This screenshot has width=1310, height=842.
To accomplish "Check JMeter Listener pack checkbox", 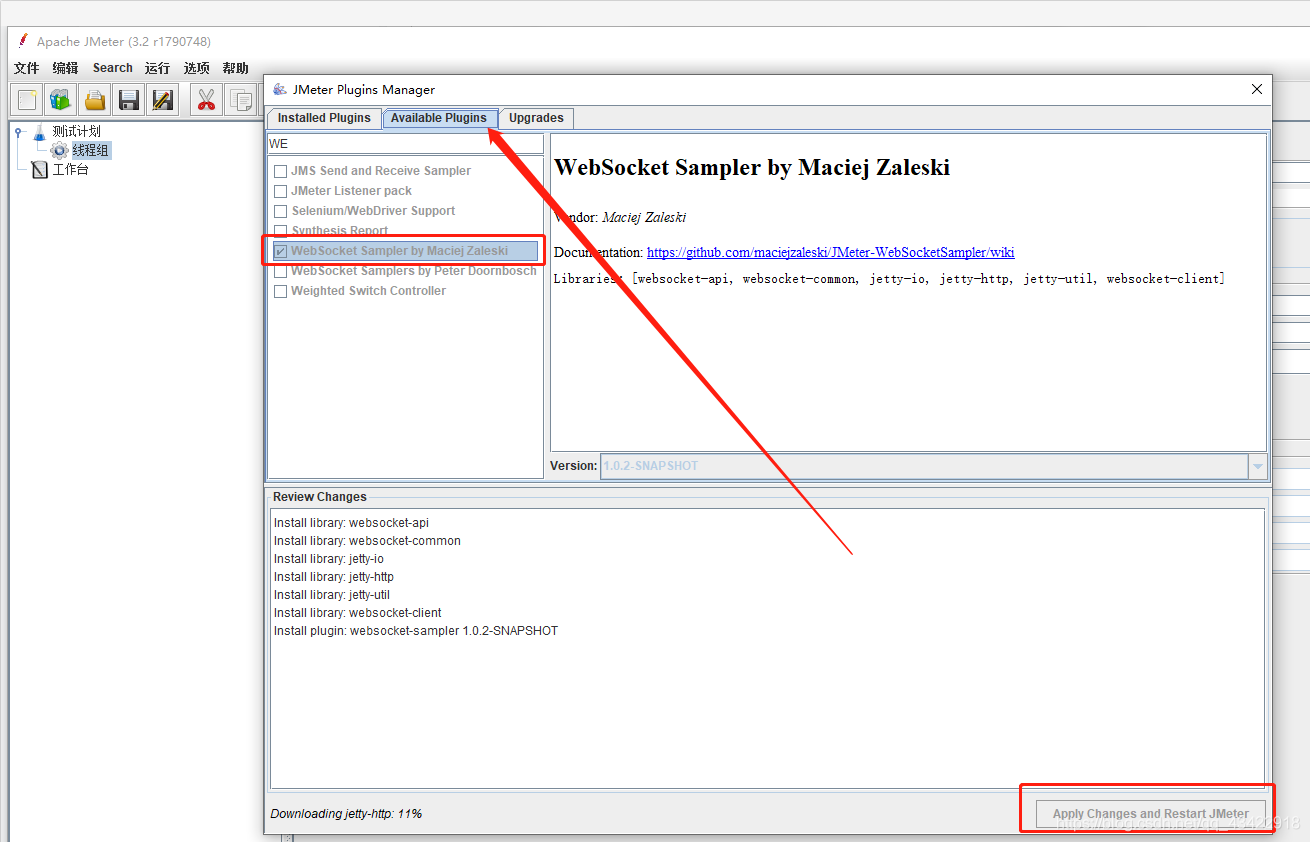I will 281,191.
